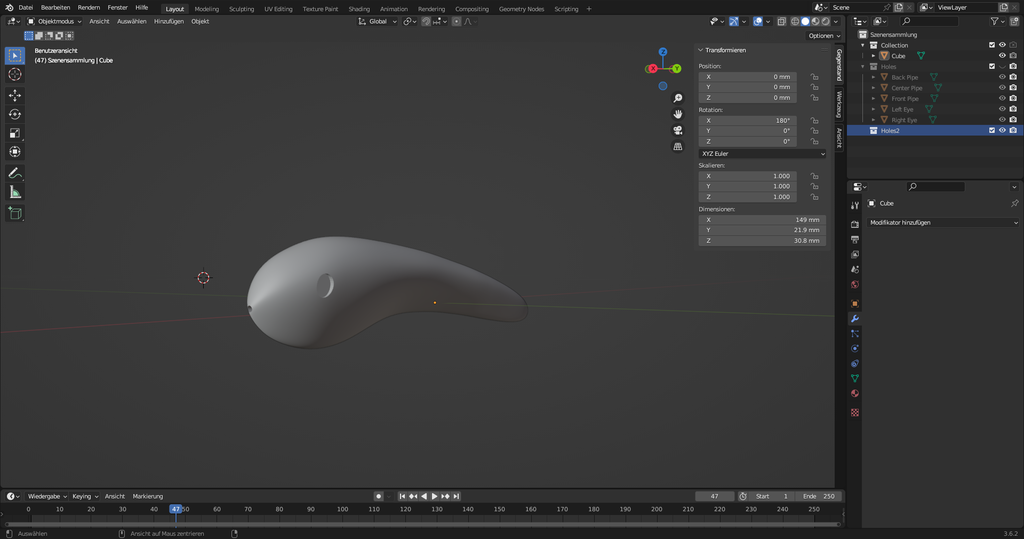Open the Bearbeiten menu

54,7
